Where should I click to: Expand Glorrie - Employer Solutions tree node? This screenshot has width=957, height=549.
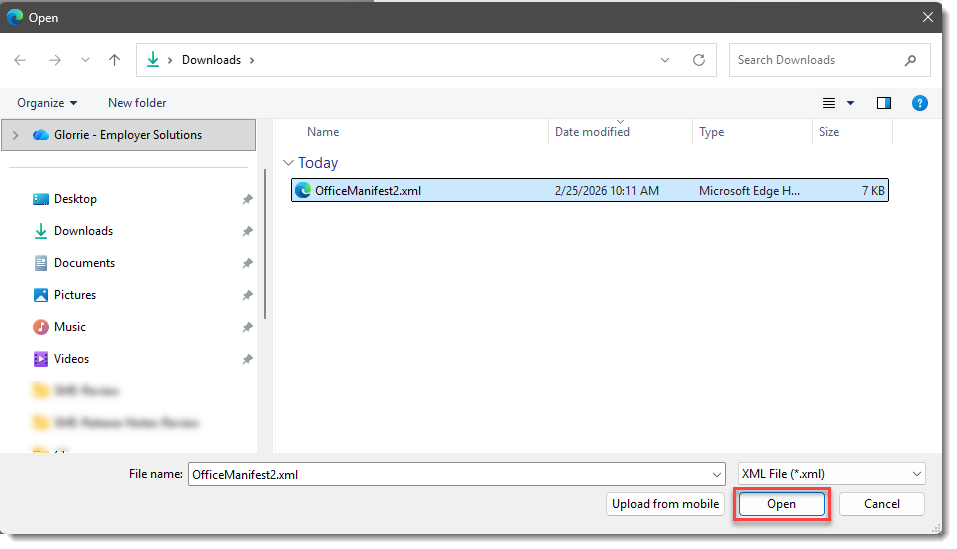click(x=16, y=135)
